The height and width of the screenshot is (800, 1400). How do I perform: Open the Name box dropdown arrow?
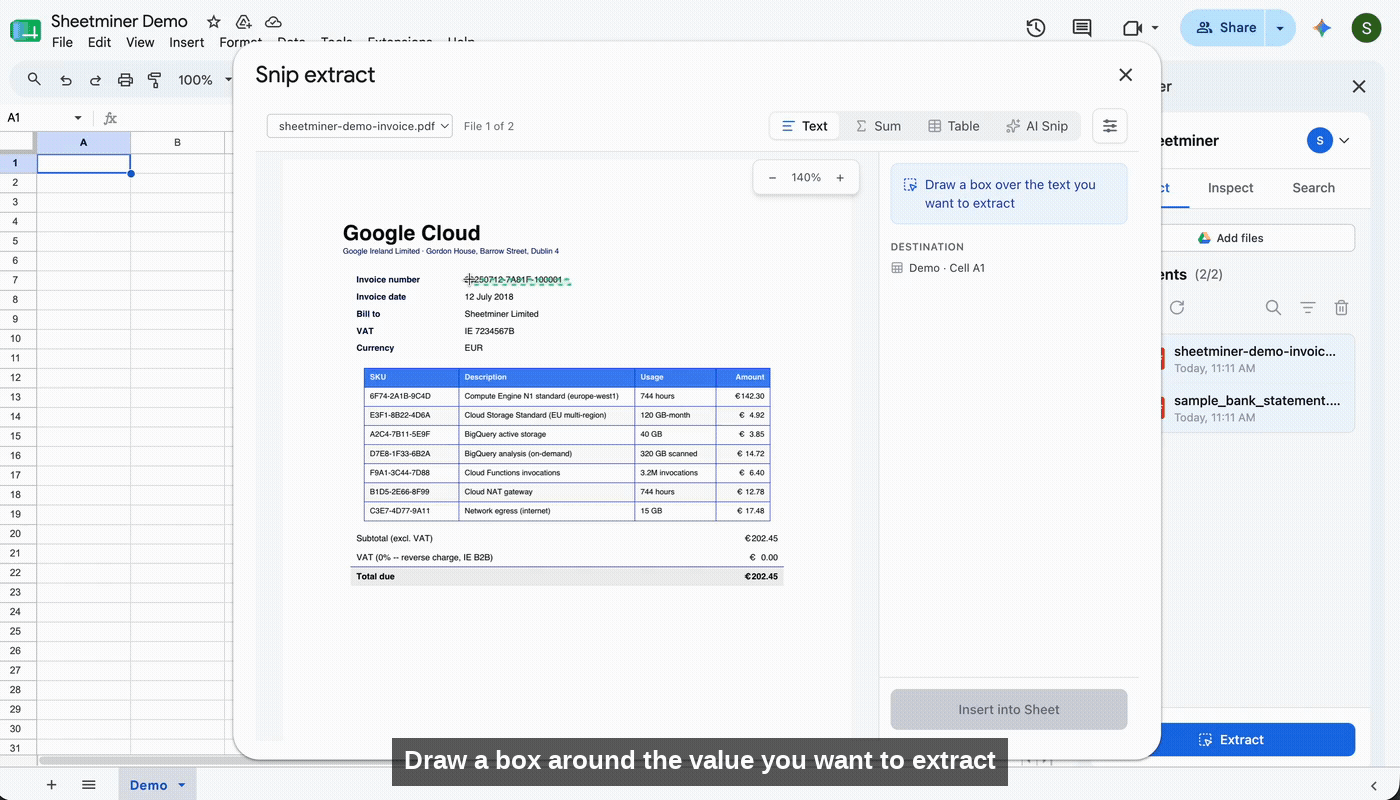[78, 118]
